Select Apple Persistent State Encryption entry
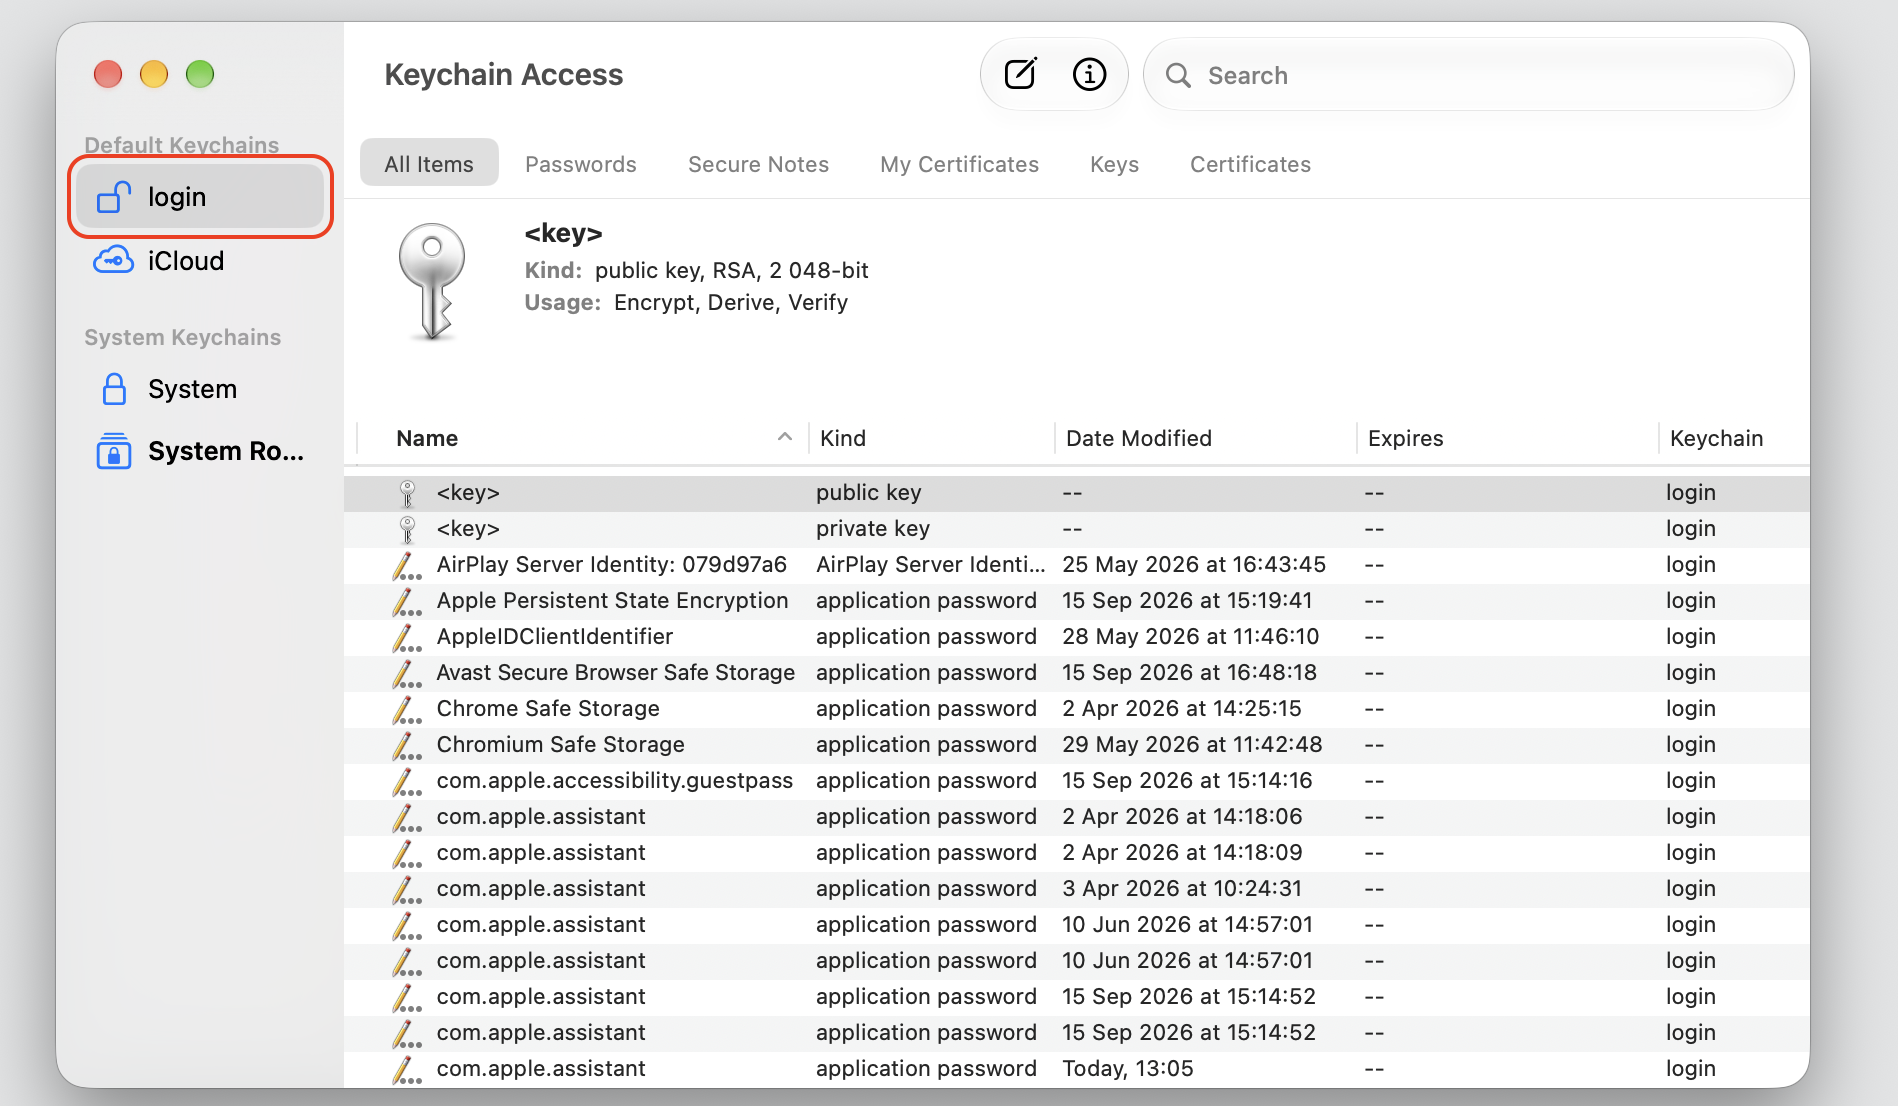 pyautogui.click(x=1077, y=601)
